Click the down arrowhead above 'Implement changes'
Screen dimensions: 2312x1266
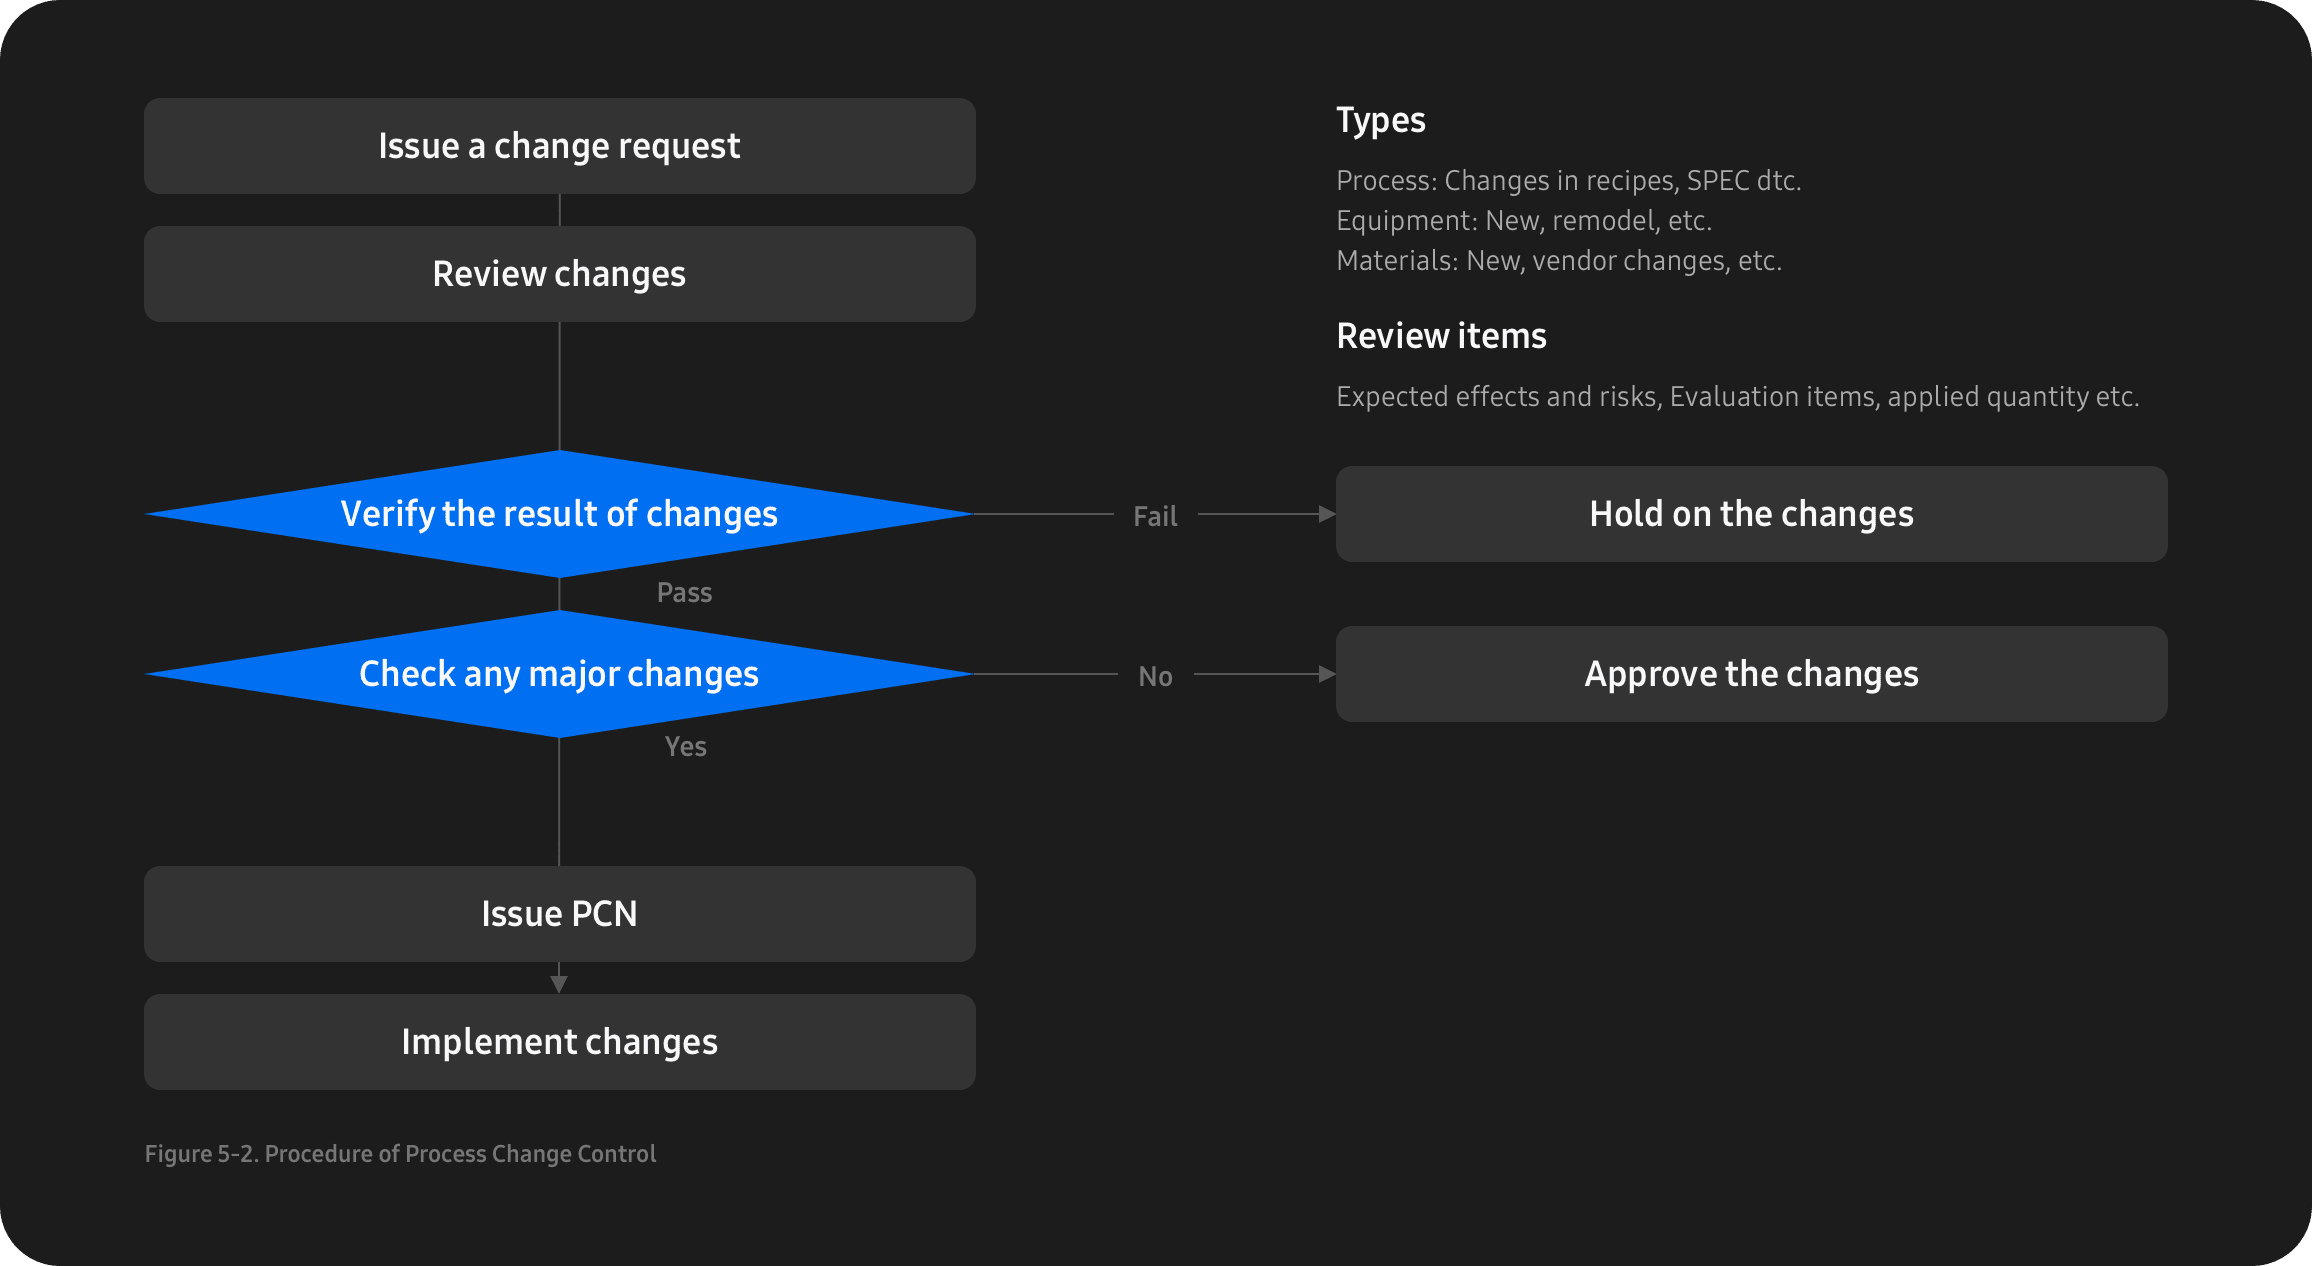[559, 984]
